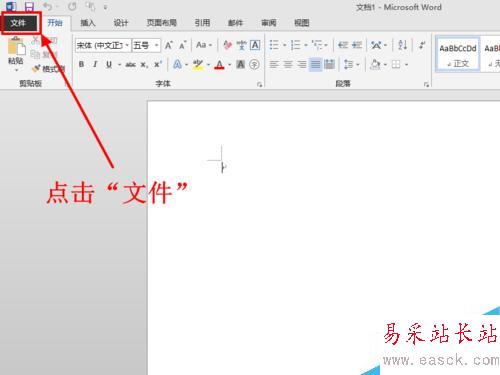Center align text

tap(288, 64)
